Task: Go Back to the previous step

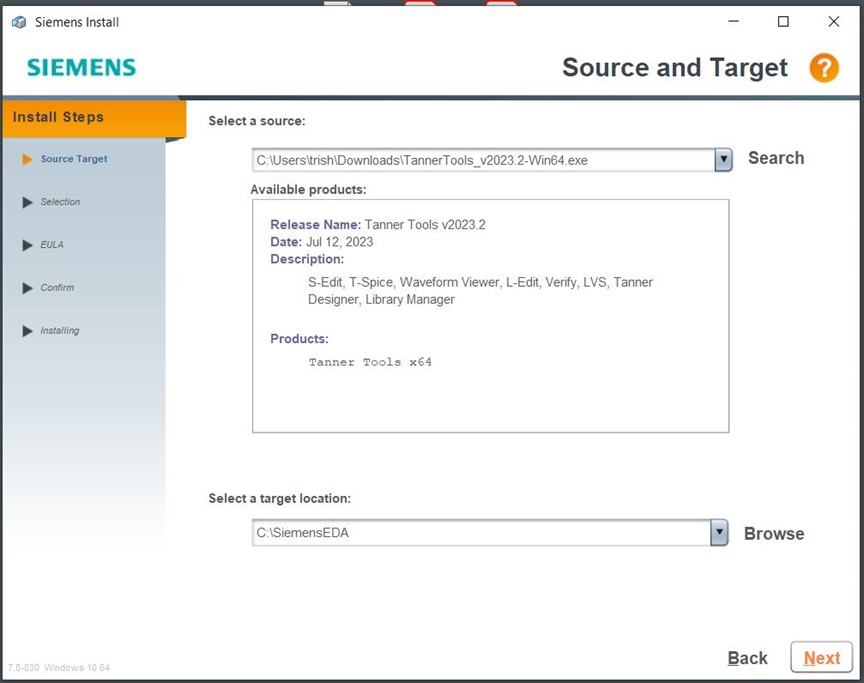Action: pyautogui.click(x=747, y=658)
